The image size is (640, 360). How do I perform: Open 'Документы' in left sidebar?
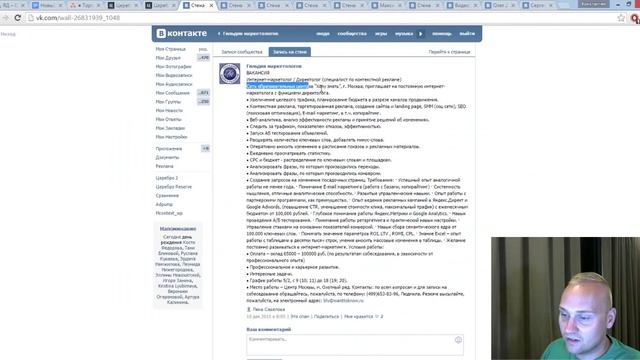[167, 158]
